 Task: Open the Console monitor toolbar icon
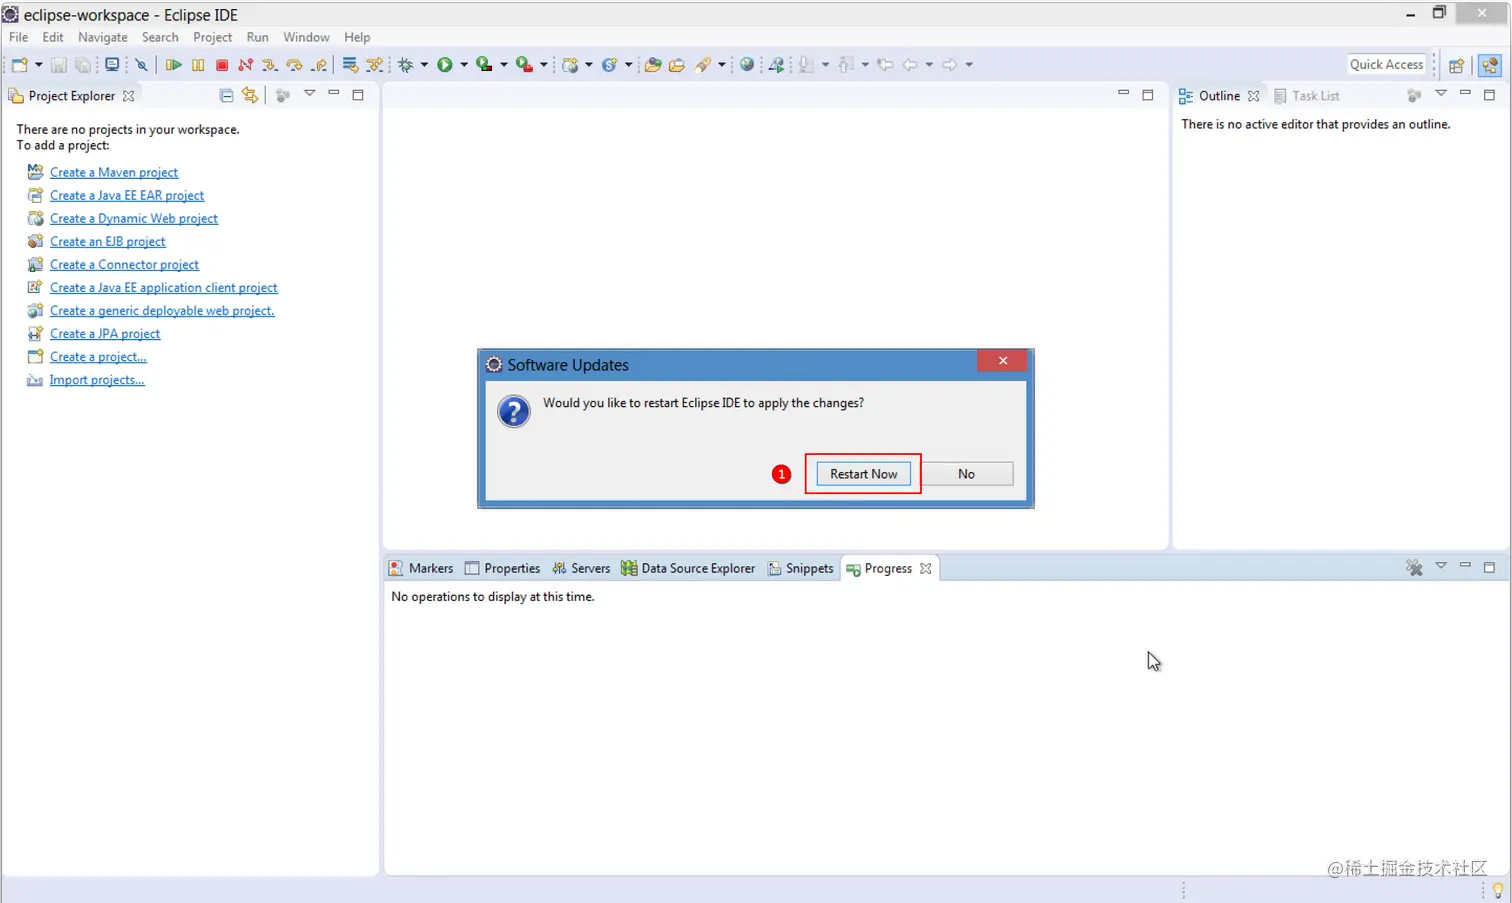click(112, 65)
